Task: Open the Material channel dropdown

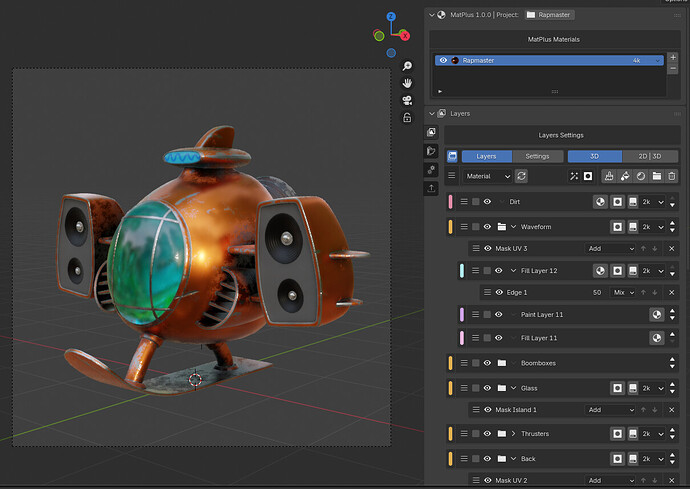Action: coord(488,176)
